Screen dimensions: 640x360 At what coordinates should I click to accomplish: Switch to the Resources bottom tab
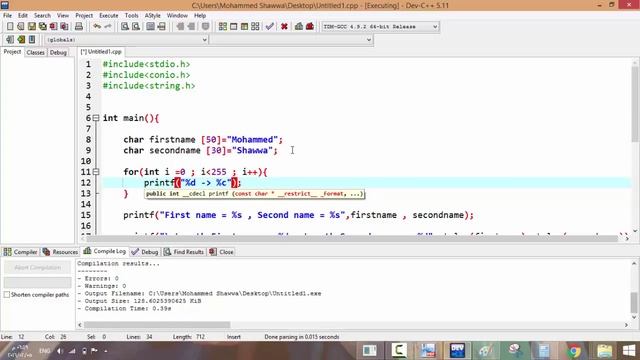[x=60, y=252]
